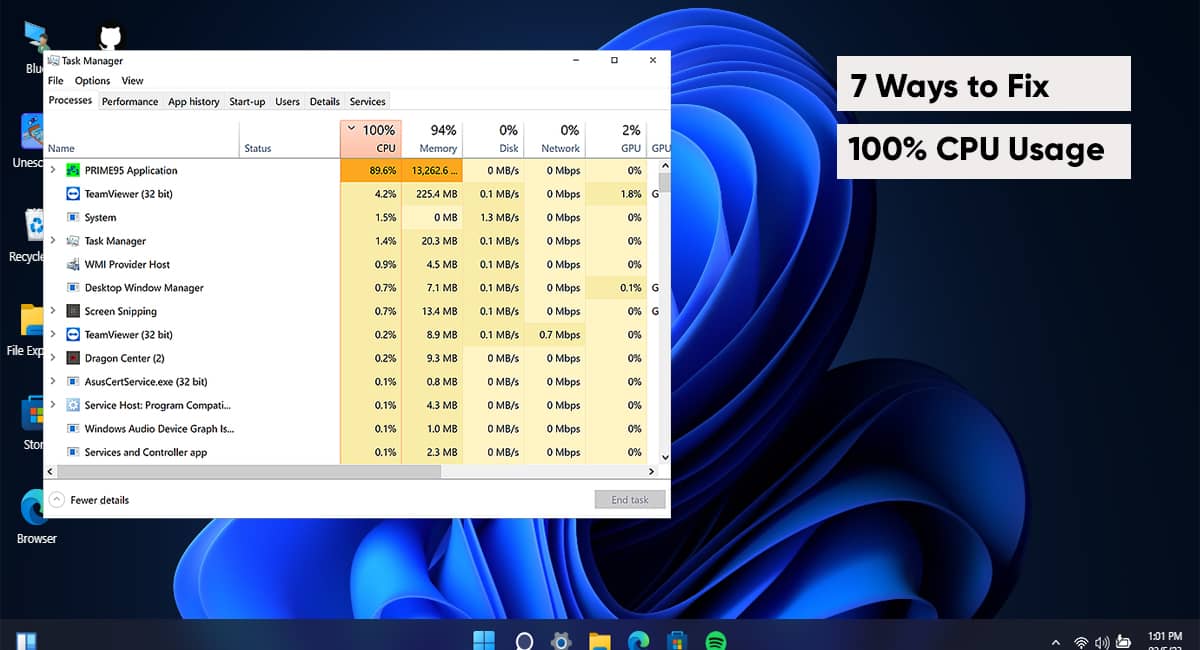Select the 0.7 Mbps network cell

pos(554,335)
